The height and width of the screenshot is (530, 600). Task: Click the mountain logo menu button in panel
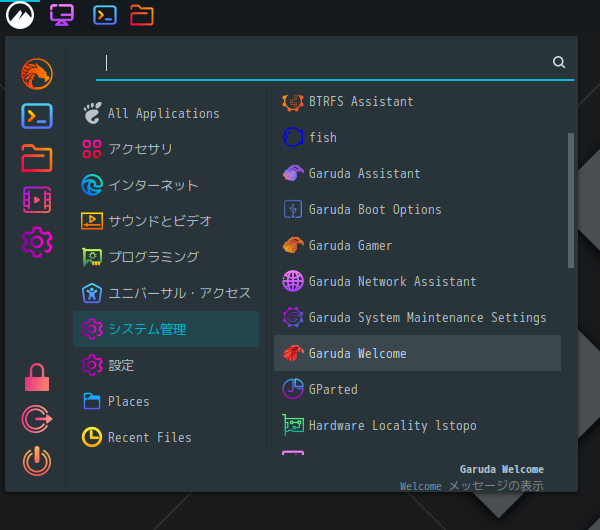tap(20, 15)
